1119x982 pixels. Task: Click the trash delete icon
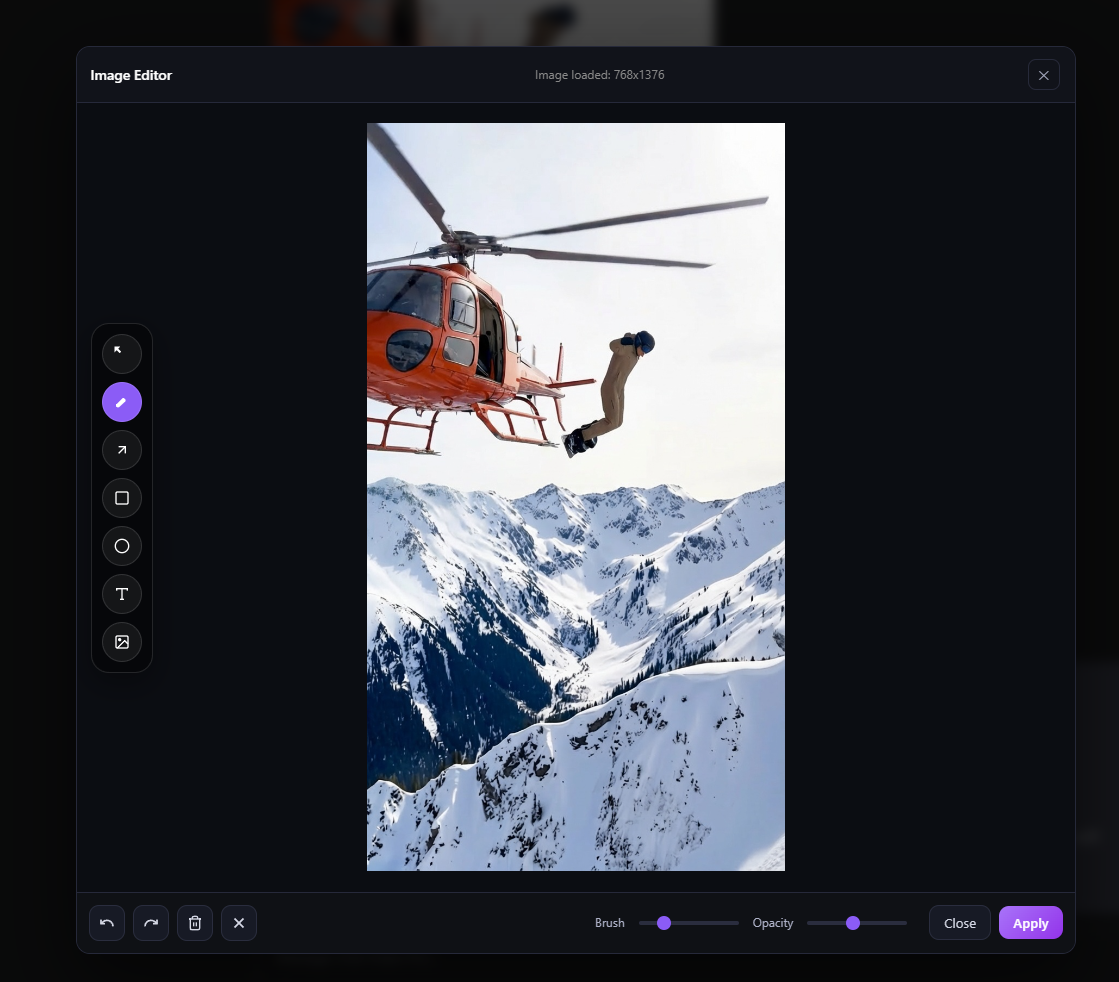pos(195,923)
